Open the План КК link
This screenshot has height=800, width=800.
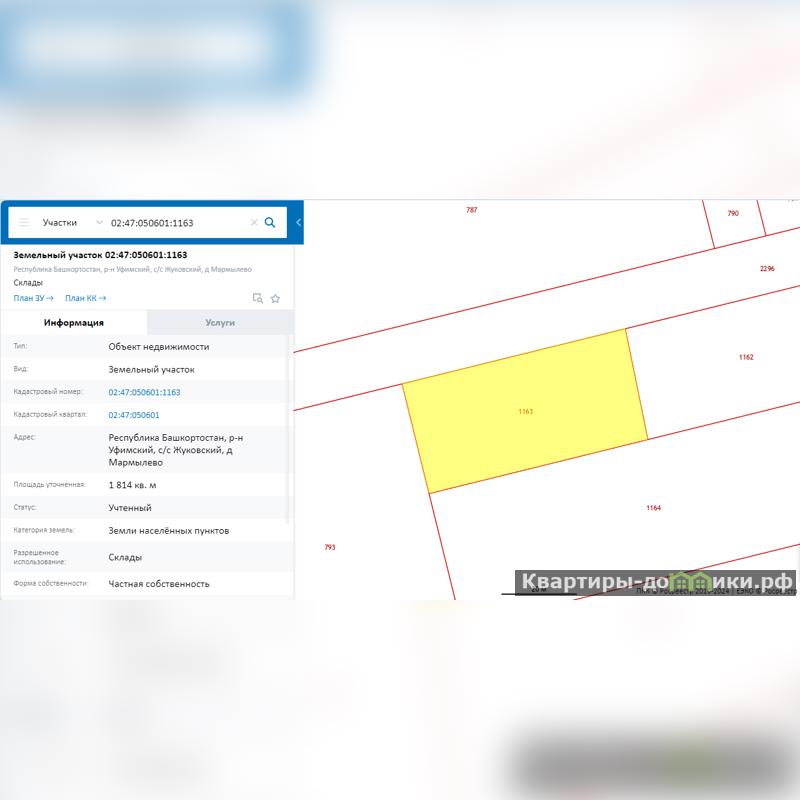click(85, 298)
